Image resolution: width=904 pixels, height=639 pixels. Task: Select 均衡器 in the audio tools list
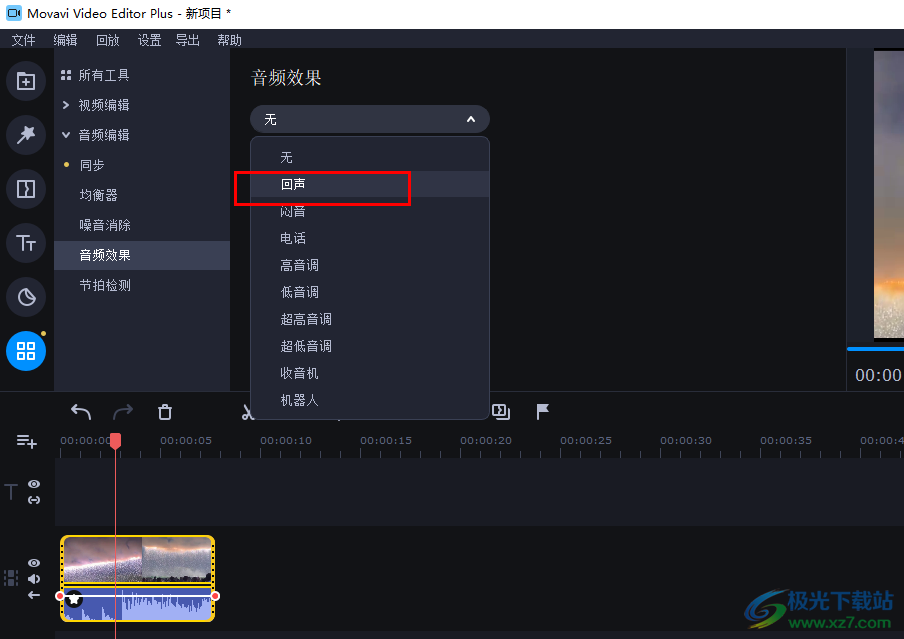(x=99, y=195)
